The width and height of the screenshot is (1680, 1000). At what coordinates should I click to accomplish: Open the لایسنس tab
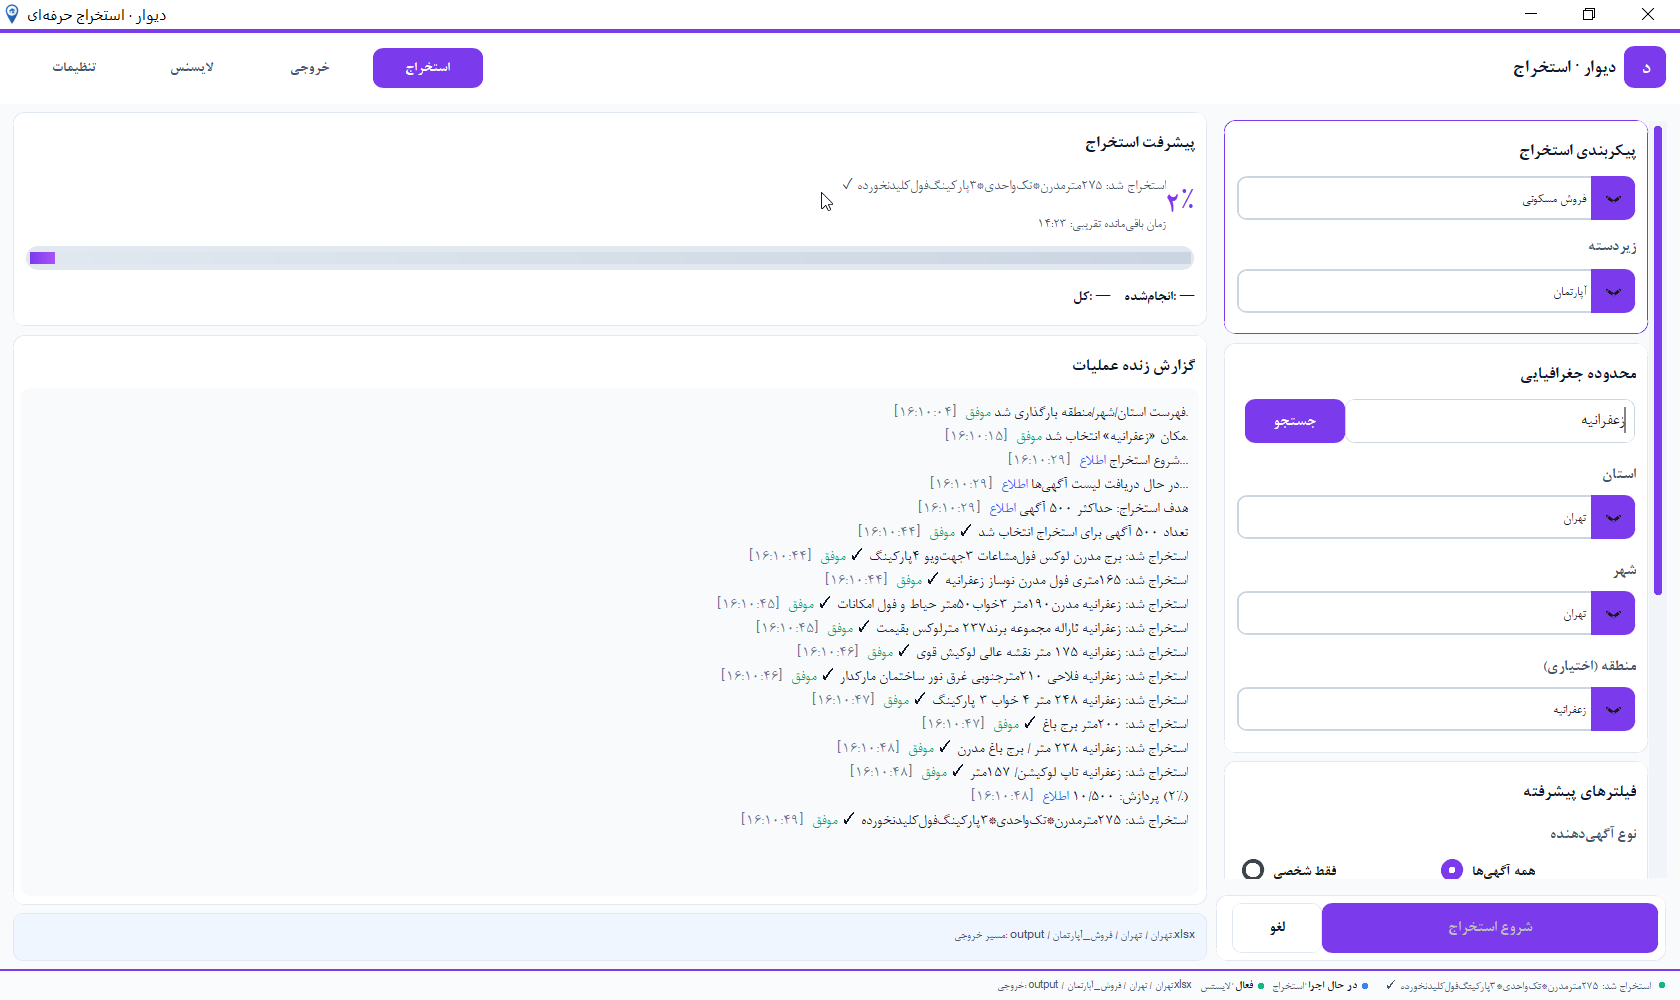click(x=192, y=68)
